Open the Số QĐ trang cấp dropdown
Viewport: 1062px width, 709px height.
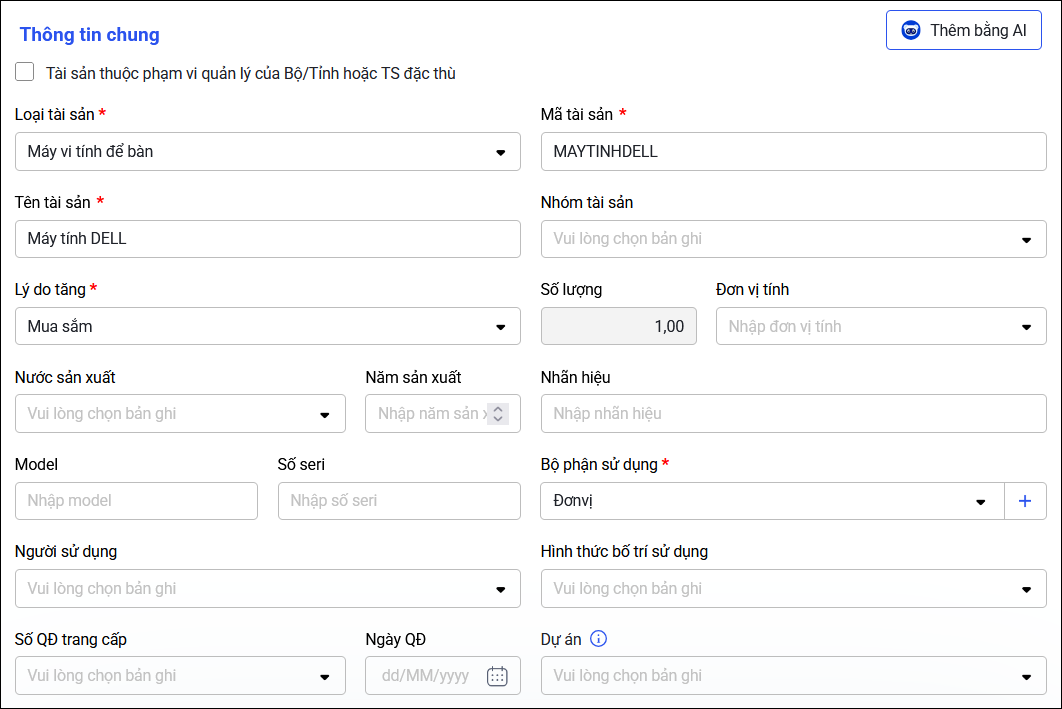(325, 676)
